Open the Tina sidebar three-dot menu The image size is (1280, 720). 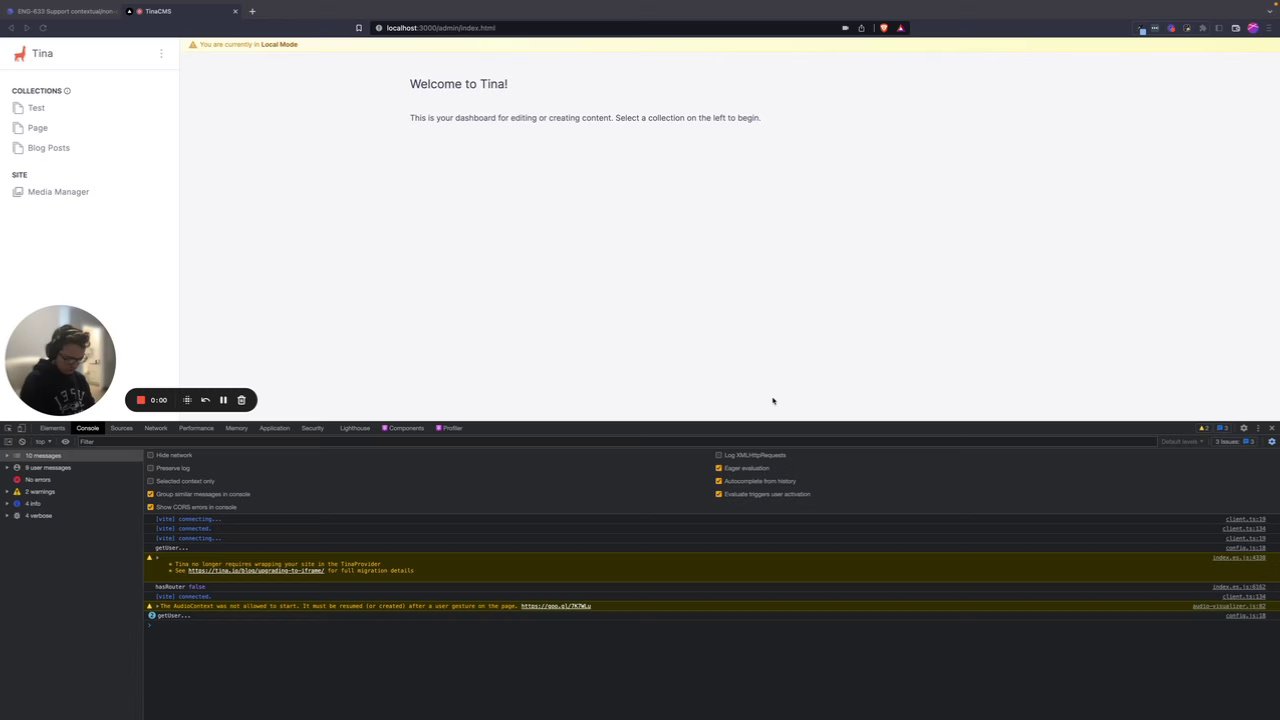coord(161,54)
